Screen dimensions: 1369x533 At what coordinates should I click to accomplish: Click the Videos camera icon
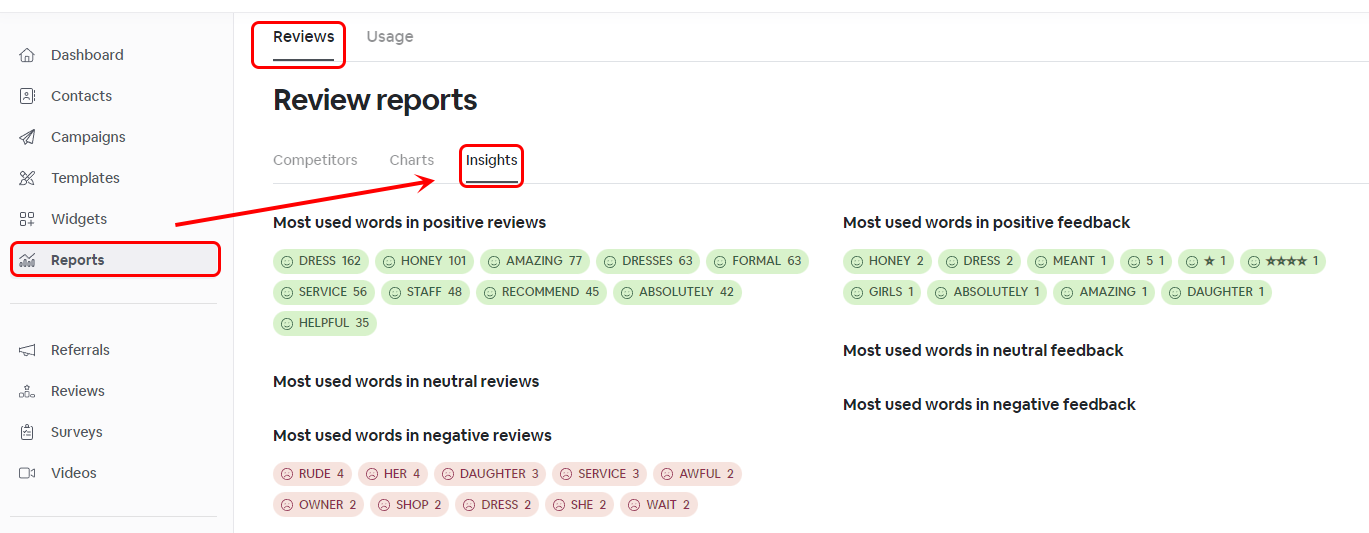pyautogui.click(x=28, y=473)
